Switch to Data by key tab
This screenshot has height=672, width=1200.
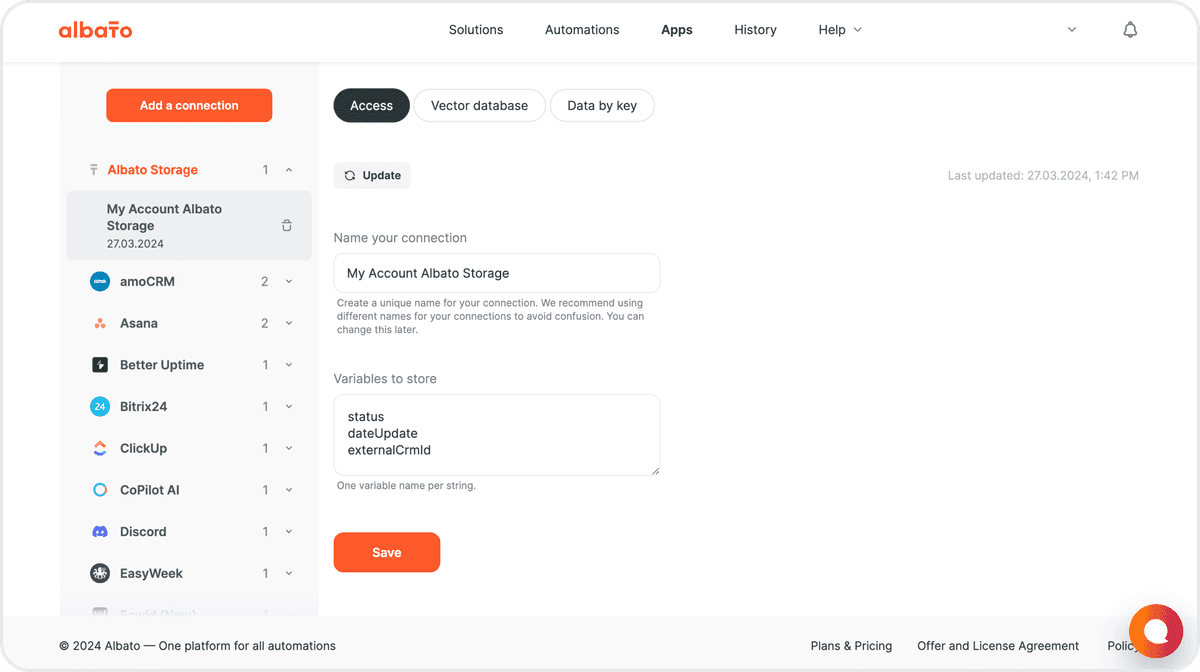[x=602, y=106]
